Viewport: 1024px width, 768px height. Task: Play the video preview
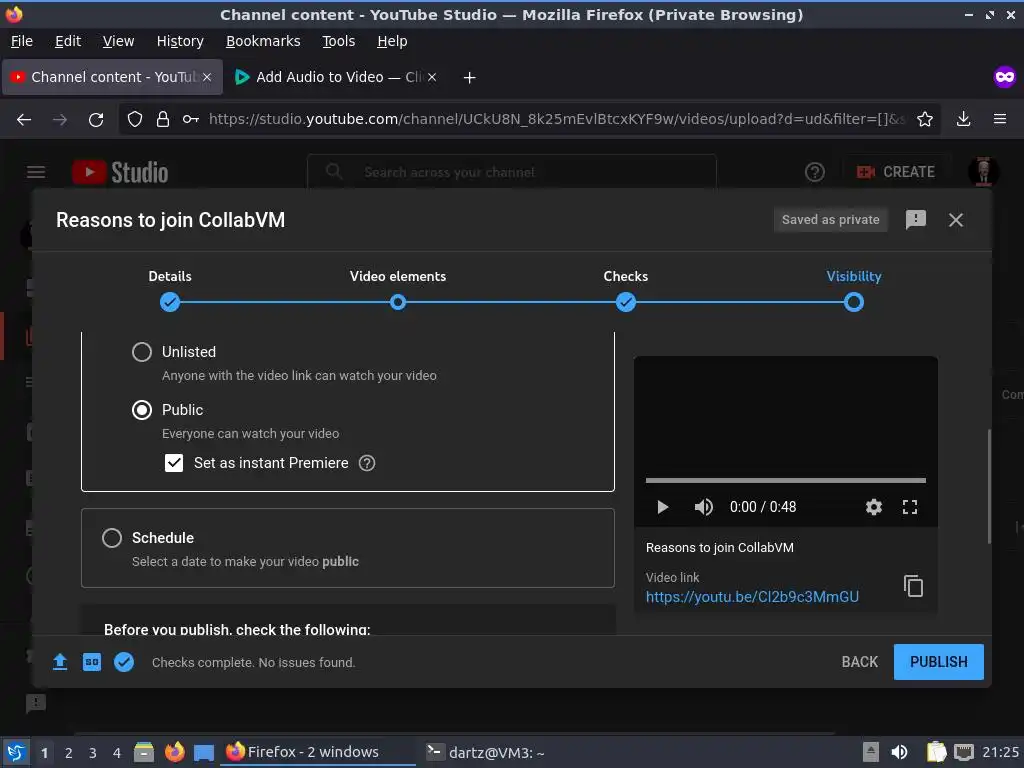662,507
